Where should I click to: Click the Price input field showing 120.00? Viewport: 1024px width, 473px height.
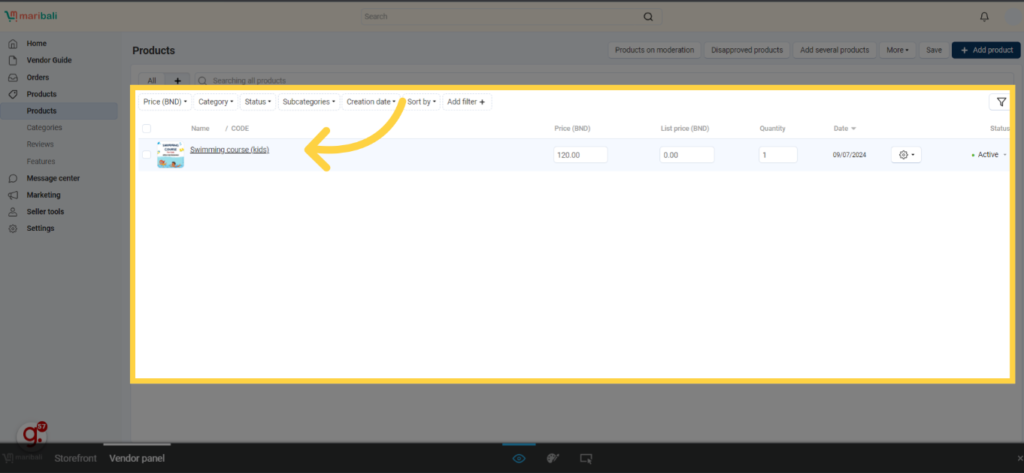[x=581, y=155]
